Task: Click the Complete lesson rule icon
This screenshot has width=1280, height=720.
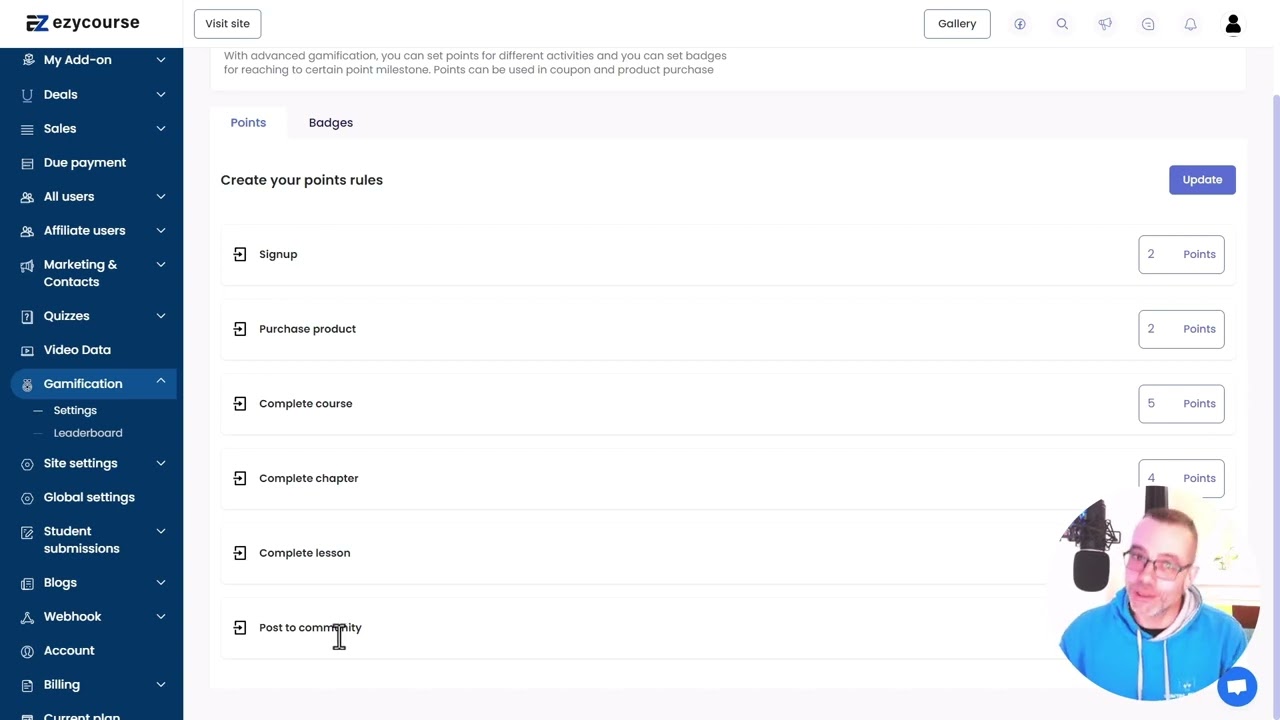Action: (240, 553)
